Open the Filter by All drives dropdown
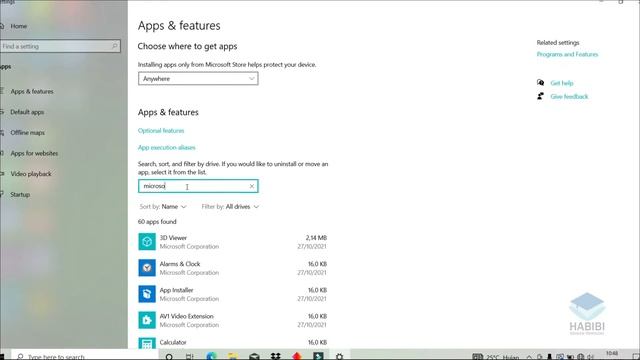 click(230, 207)
